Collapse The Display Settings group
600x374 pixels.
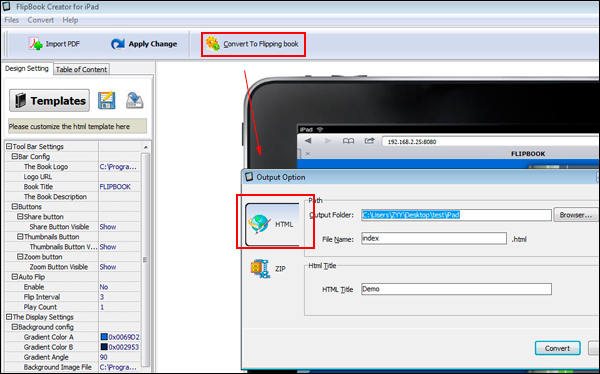tap(9, 317)
